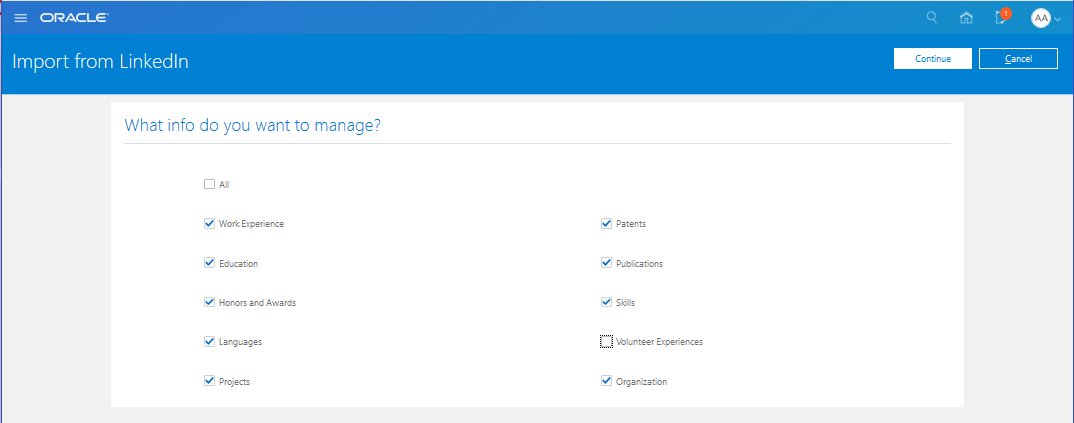Toggle the Education checkbox
The height and width of the screenshot is (423, 1074).
tap(209, 263)
